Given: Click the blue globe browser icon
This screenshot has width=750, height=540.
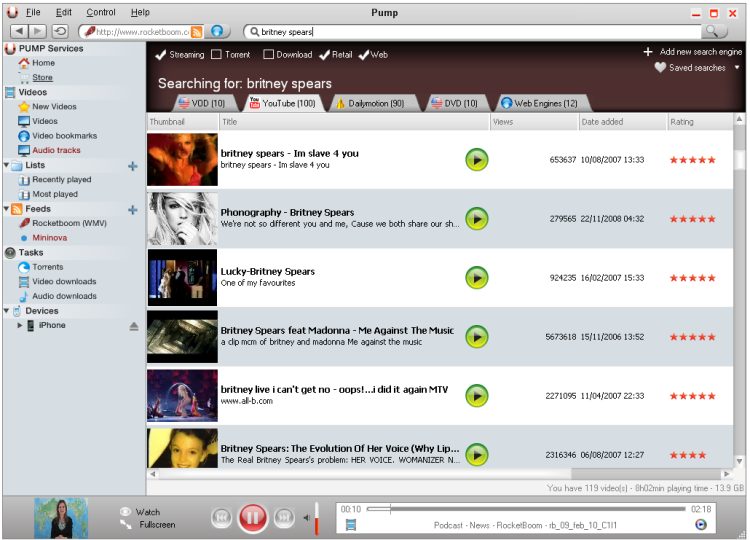Looking at the screenshot, I should (217, 32).
